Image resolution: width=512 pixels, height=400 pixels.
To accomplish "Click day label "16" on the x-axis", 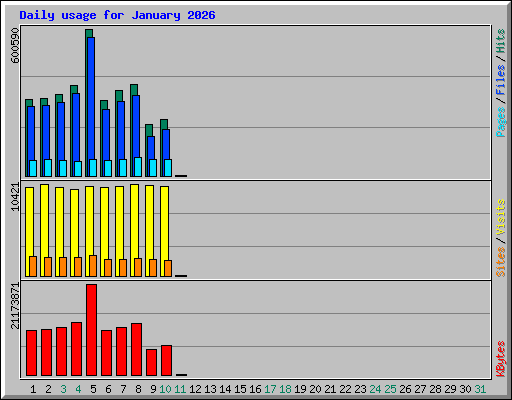I will (x=255, y=389).
